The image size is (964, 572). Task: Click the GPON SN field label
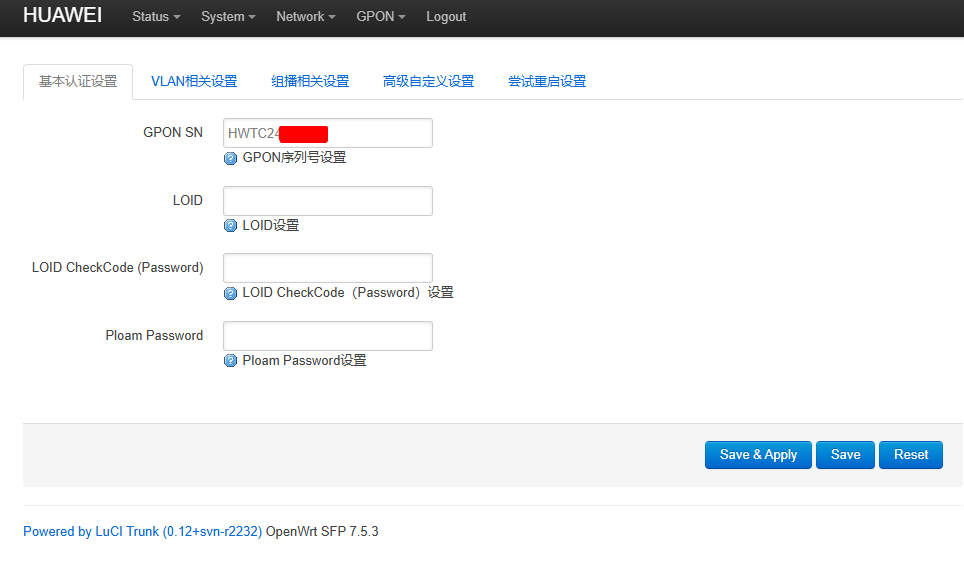tap(173, 132)
